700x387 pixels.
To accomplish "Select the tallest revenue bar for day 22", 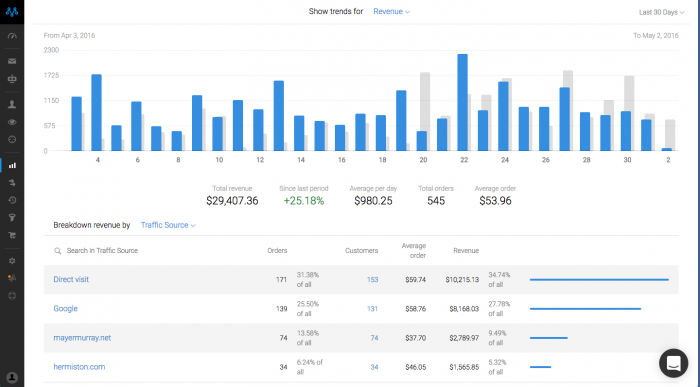I will coord(462,103).
